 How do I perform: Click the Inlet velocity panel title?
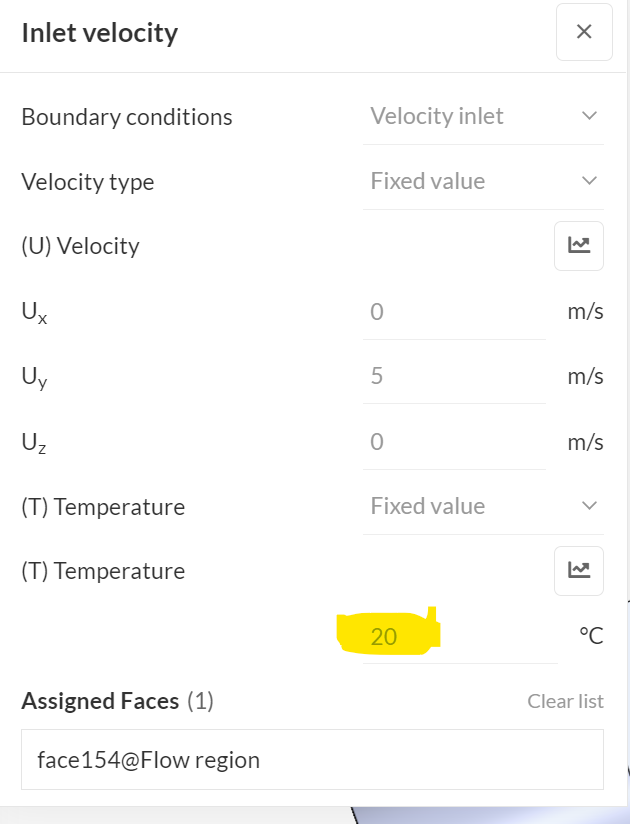click(x=99, y=33)
